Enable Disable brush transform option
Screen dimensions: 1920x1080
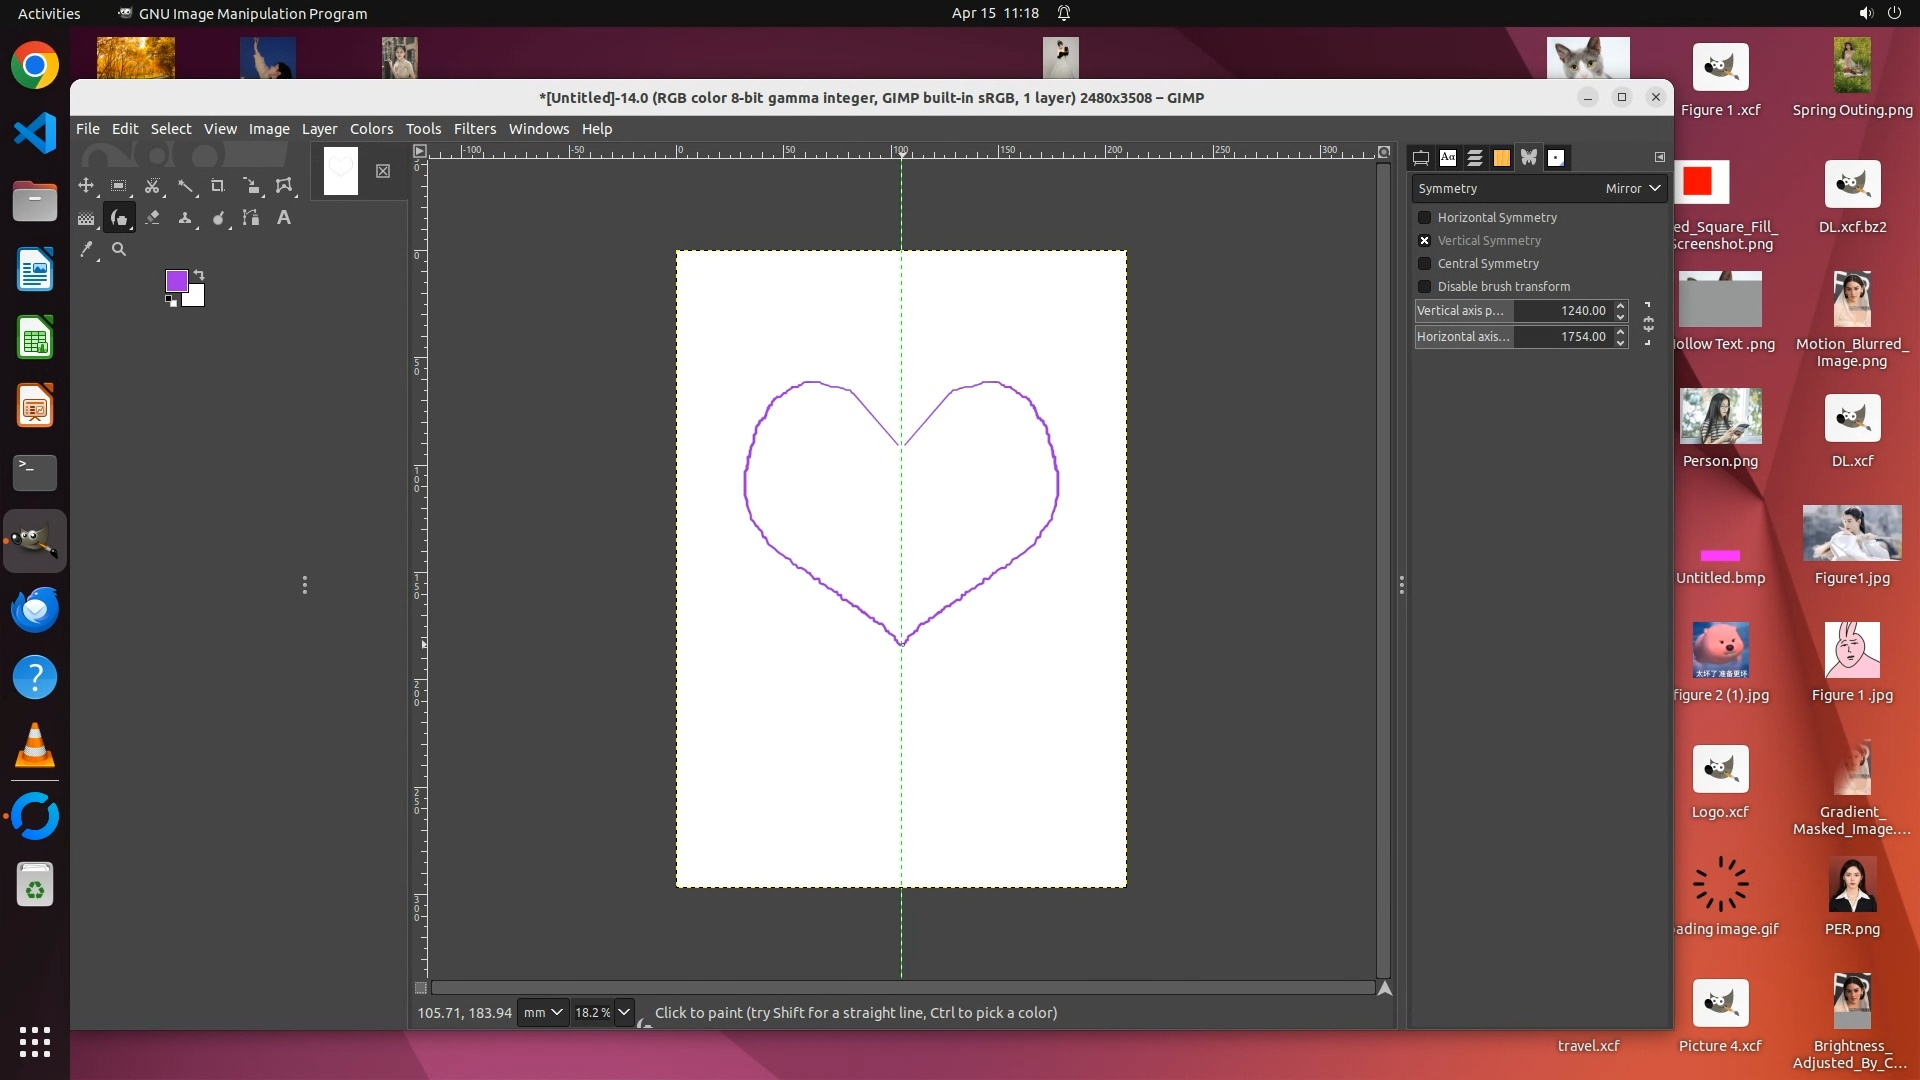point(1425,287)
